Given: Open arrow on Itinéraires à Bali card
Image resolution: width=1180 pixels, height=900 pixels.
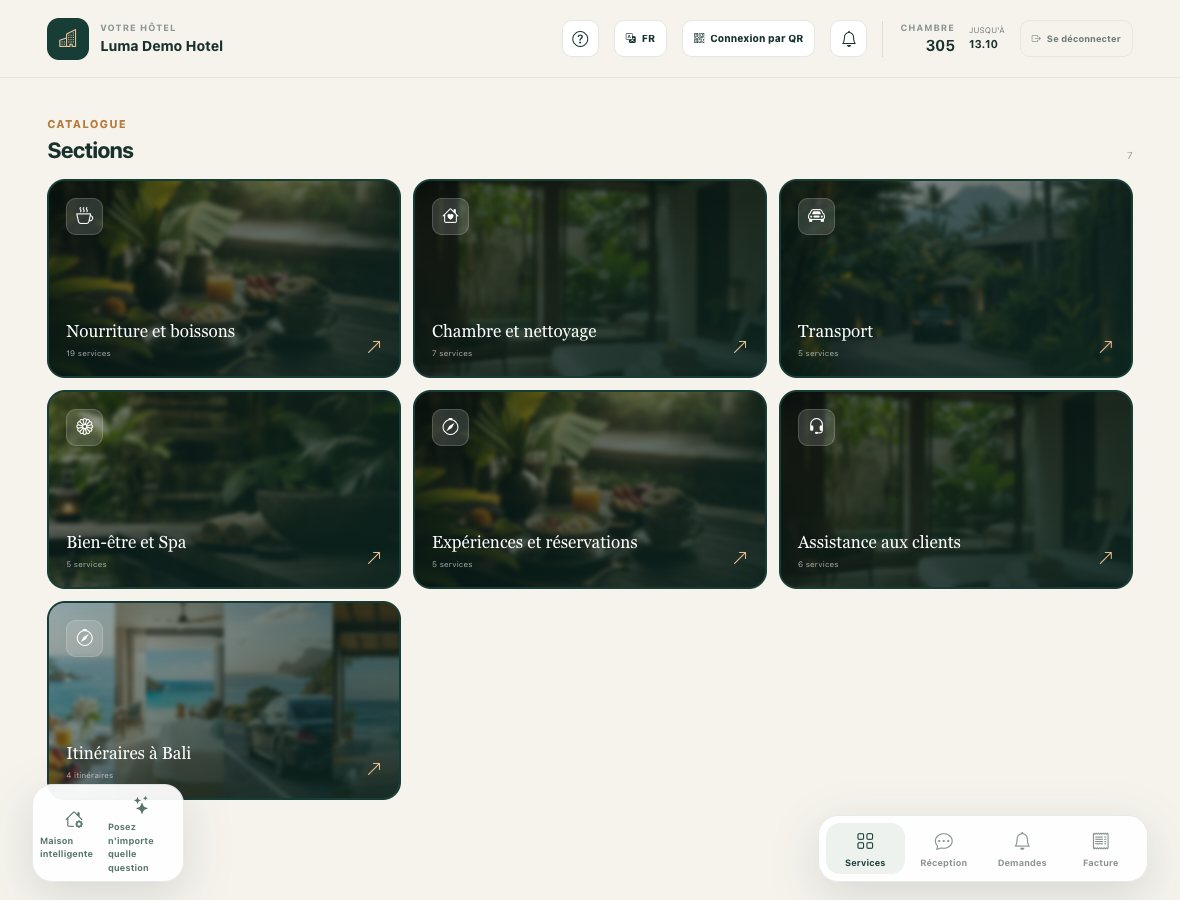Looking at the screenshot, I should pyautogui.click(x=374, y=768).
